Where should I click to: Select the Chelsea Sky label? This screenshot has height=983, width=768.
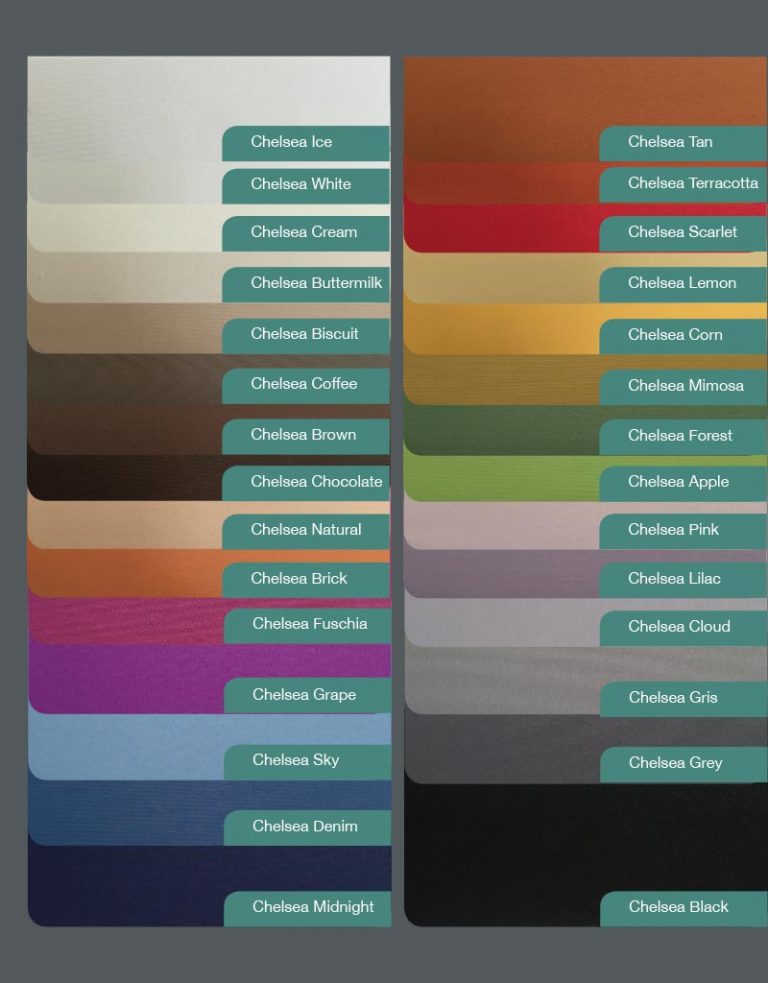point(307,762)
